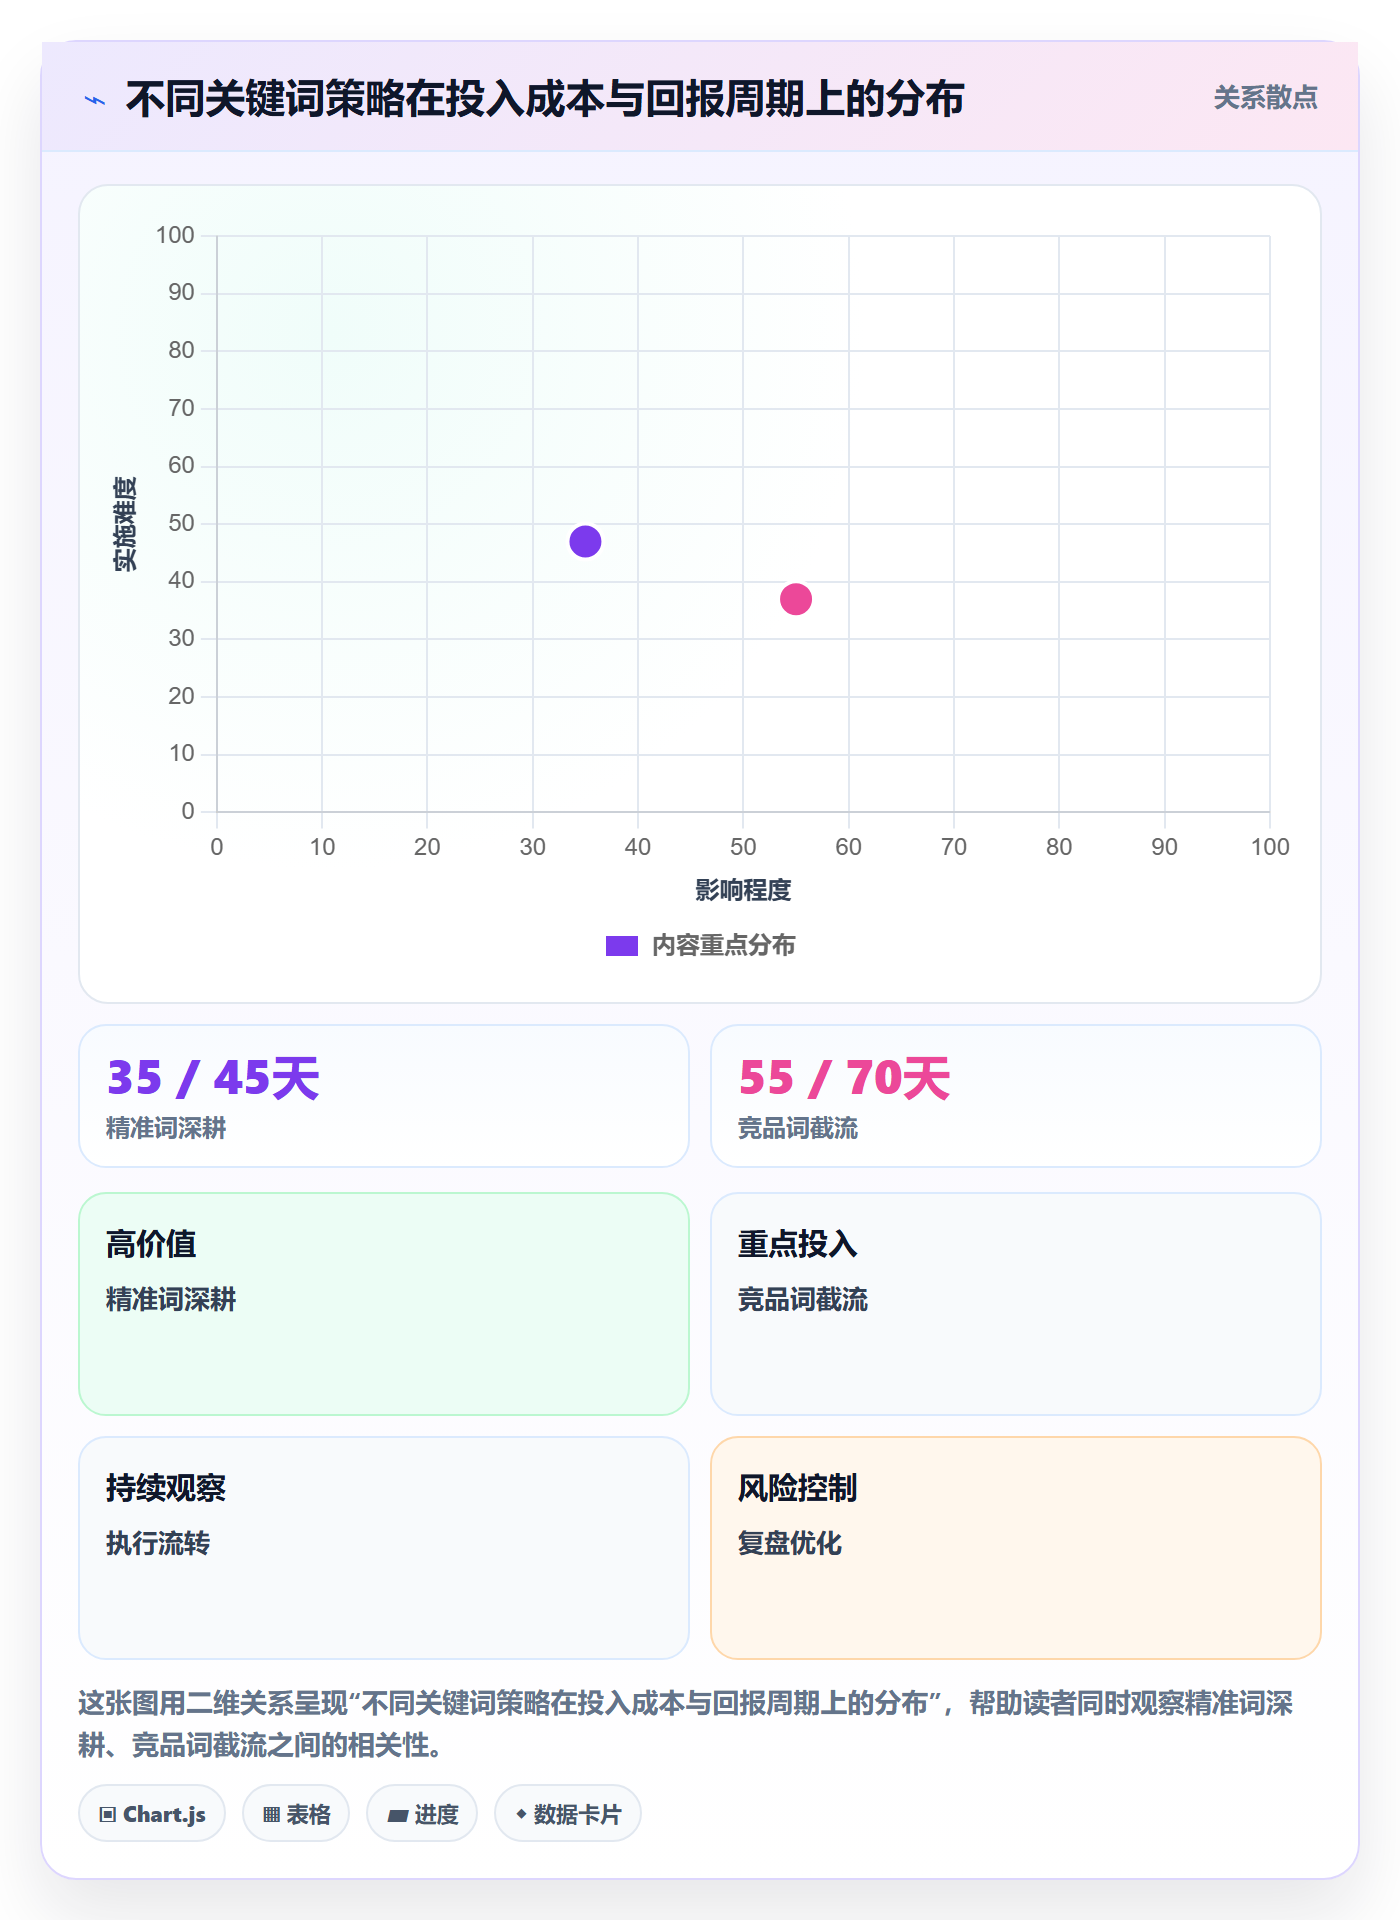Click the 数据卡片 tag
The height and width of the screenshot is (1920, 1400).
click(568, 1813)
